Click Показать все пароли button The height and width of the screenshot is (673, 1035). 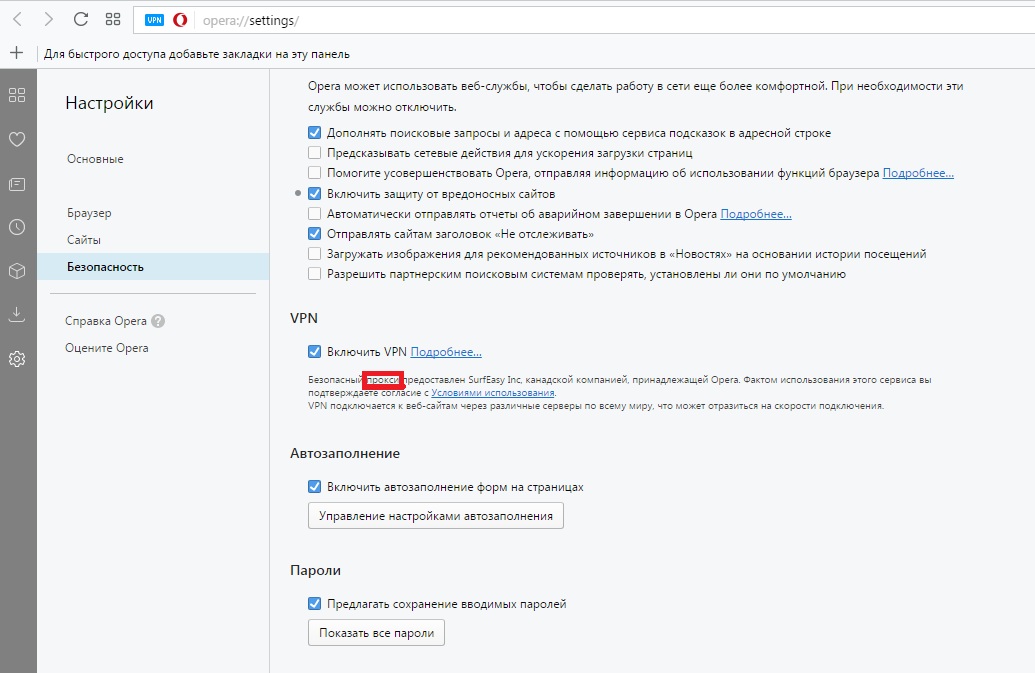(x=376, y=633)
